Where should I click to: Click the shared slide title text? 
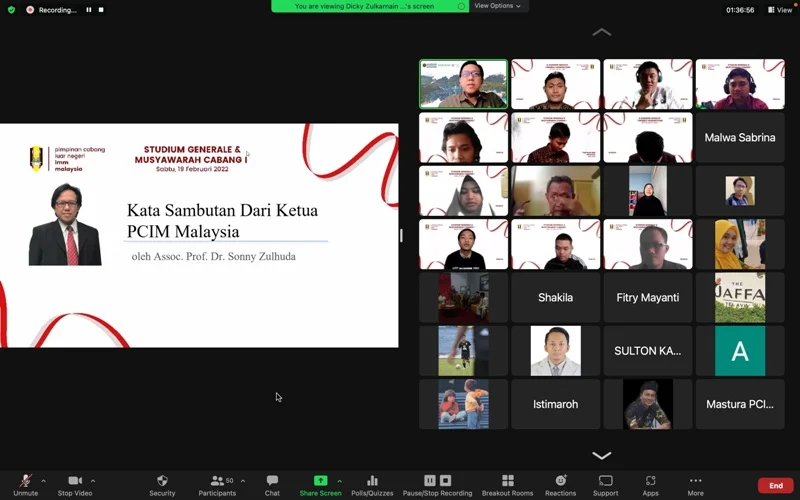tap(222, 220)
